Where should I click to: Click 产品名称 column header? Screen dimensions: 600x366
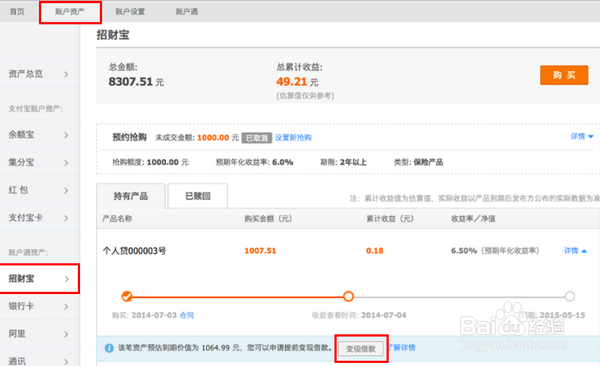[117, 219]
